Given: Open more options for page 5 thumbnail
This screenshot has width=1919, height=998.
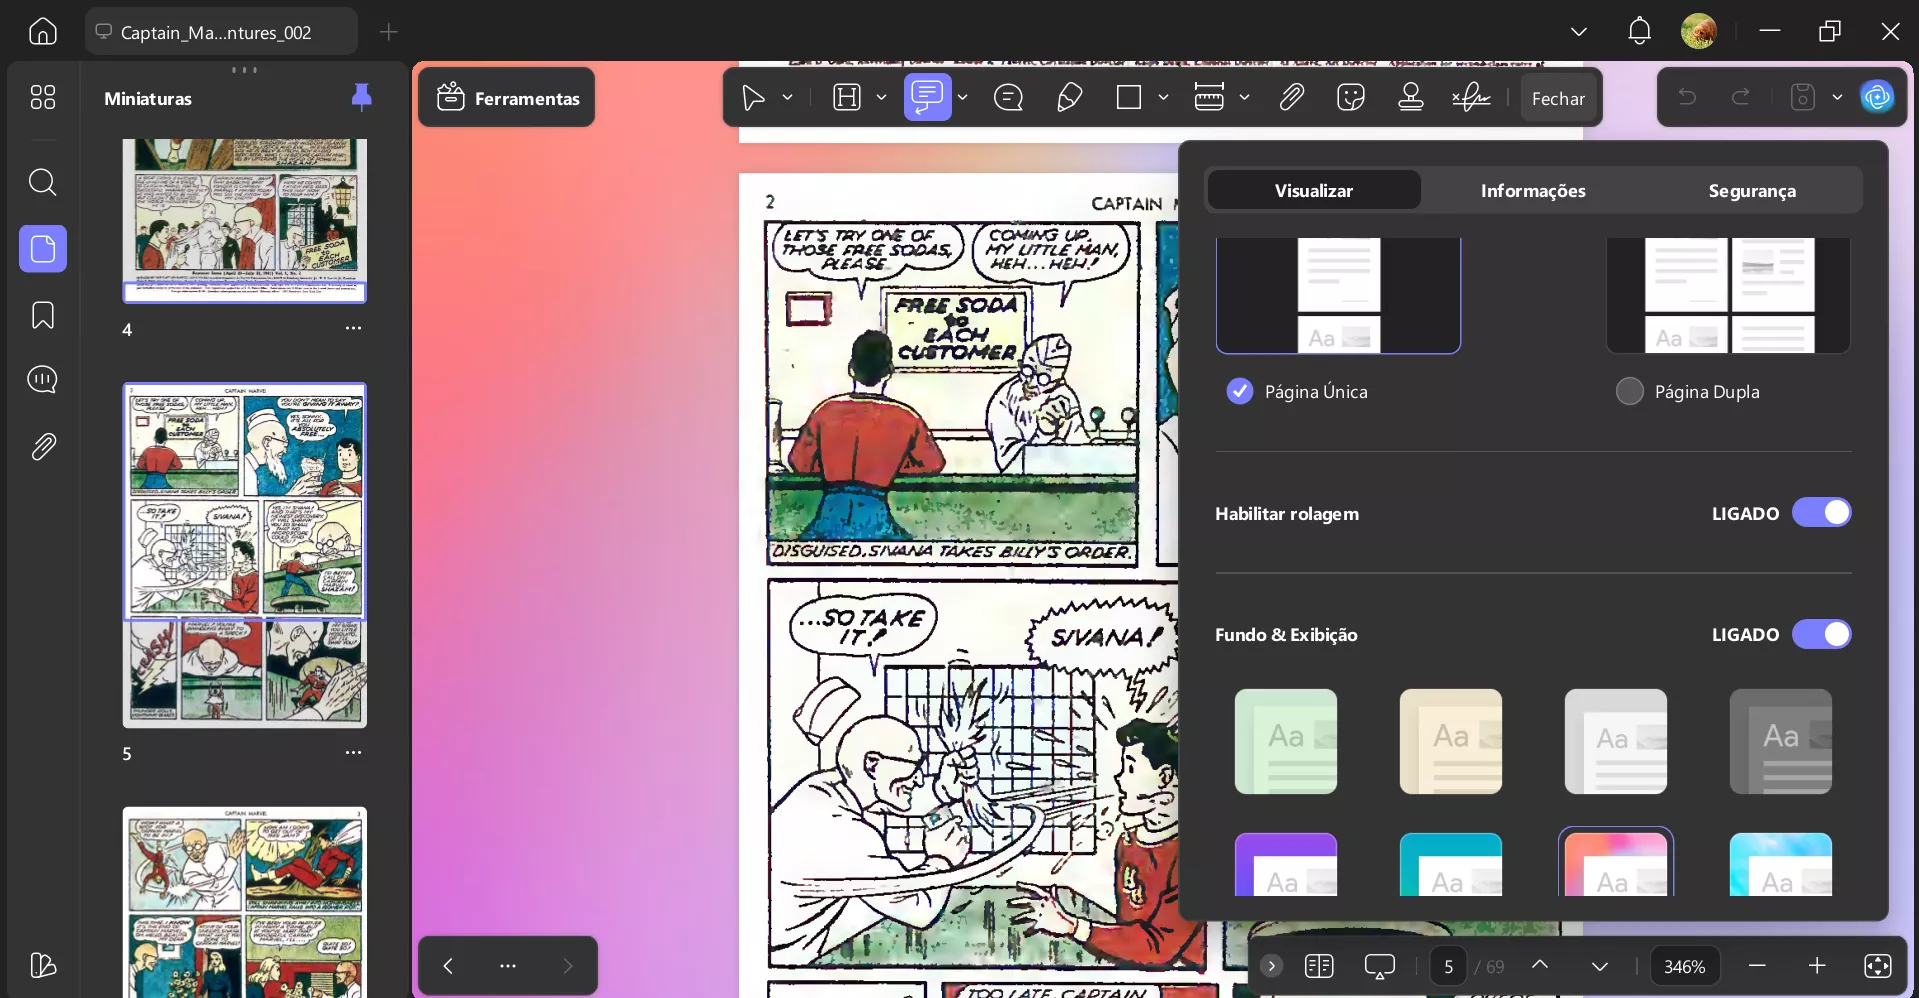Looking at the screenshot, I should tap(353, 752).
